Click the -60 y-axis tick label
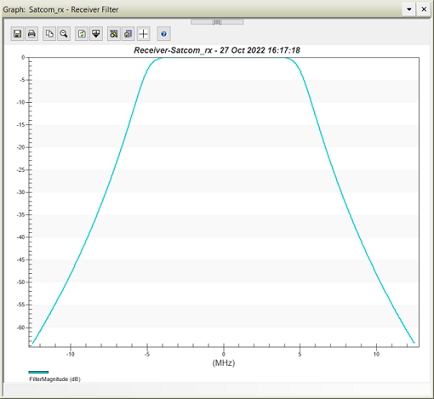The height and width of the screenshot is (399, 434). pos(21,327)
